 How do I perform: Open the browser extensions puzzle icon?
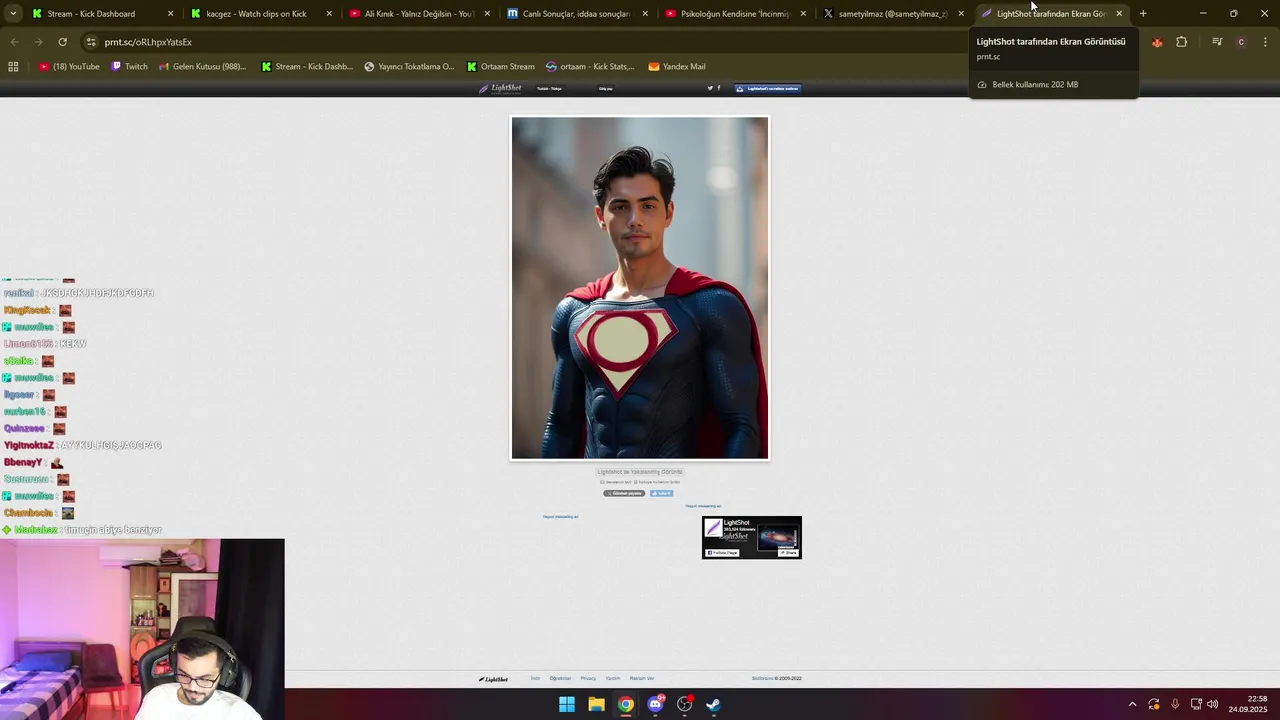[x=1181, y=42]
